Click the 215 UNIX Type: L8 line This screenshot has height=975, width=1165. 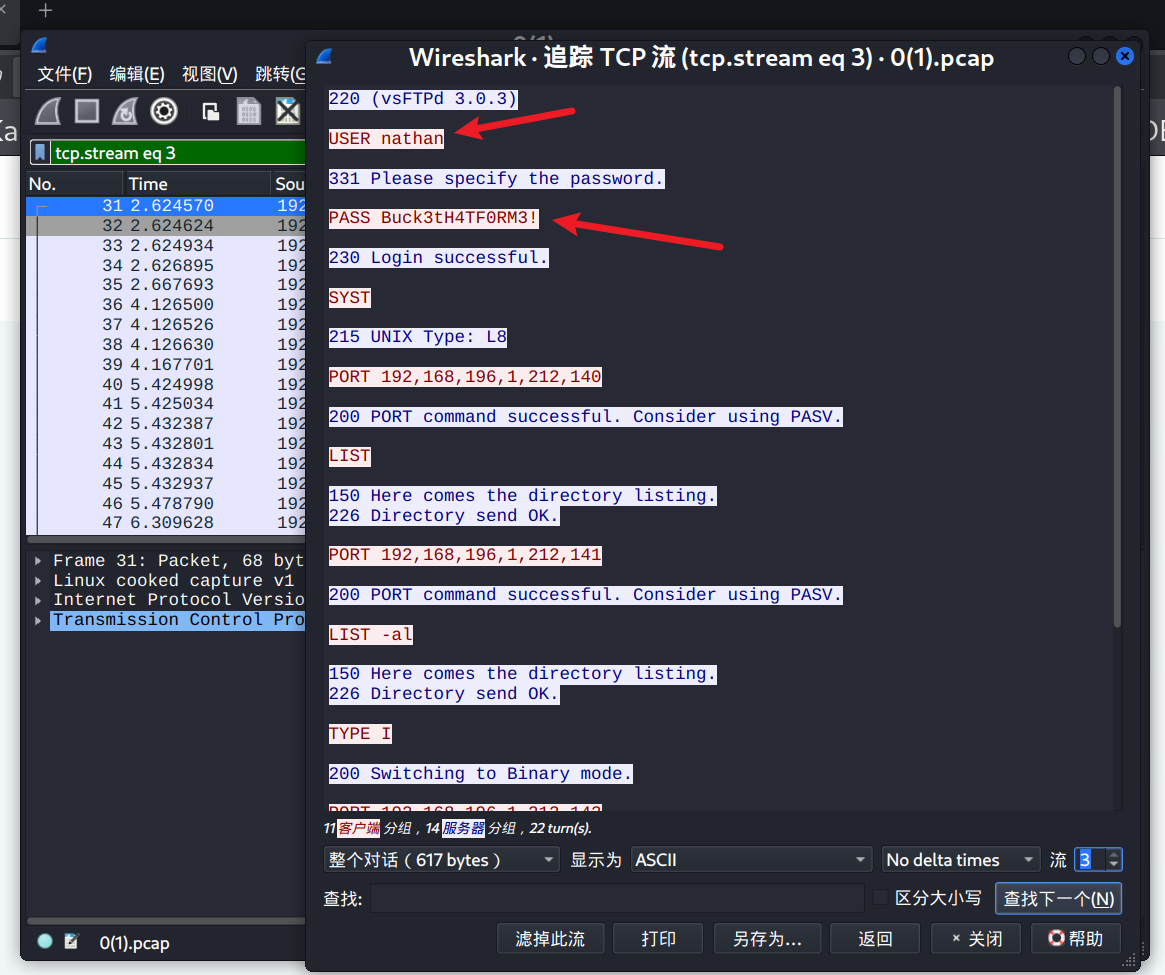(418, 337)
